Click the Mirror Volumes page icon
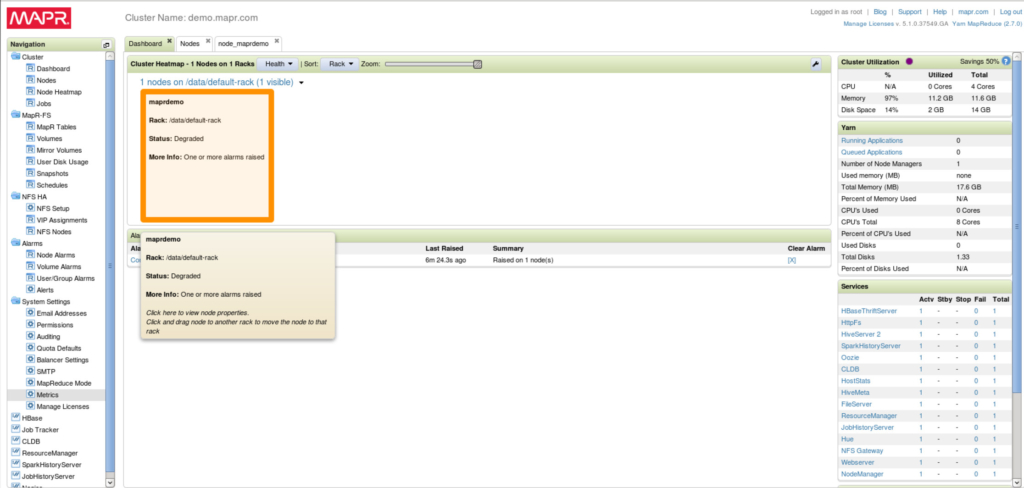Screen dimensions: 1024x488 30,150
